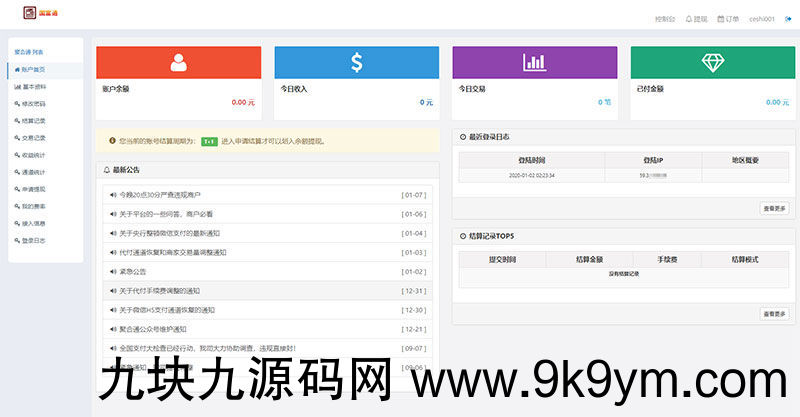Open 申请提现 in the sidebar

[x=32, y=188]
